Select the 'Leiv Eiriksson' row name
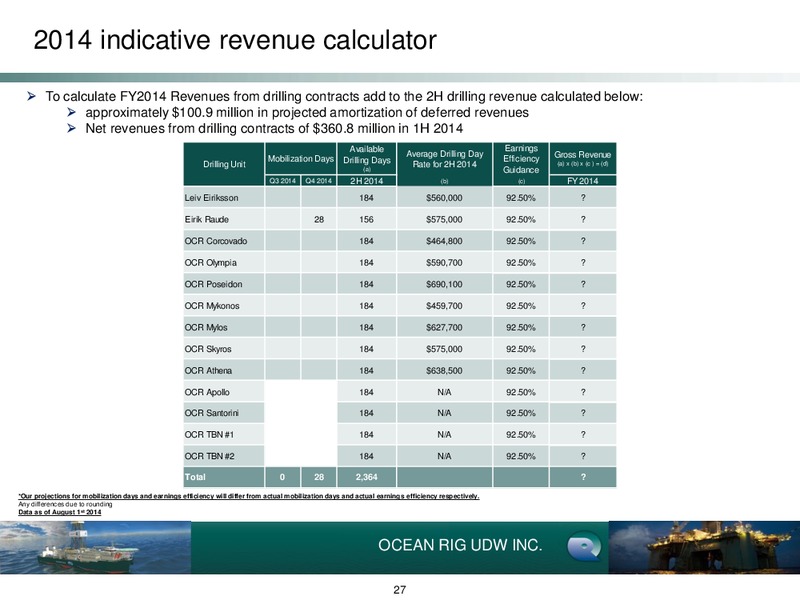This screenshot has height=600, width=800. [x=212, y=198]
